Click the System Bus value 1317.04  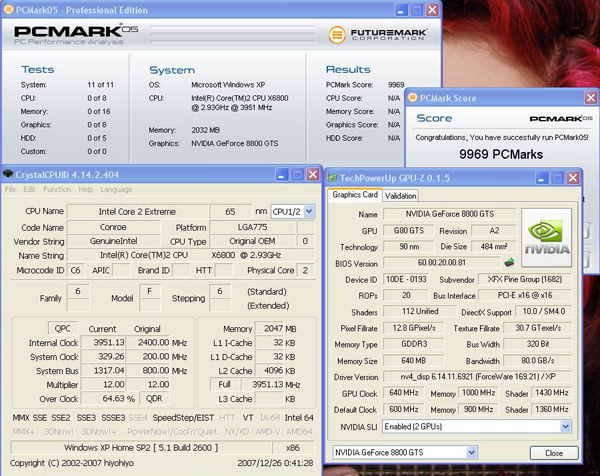(x=103, y=370)
